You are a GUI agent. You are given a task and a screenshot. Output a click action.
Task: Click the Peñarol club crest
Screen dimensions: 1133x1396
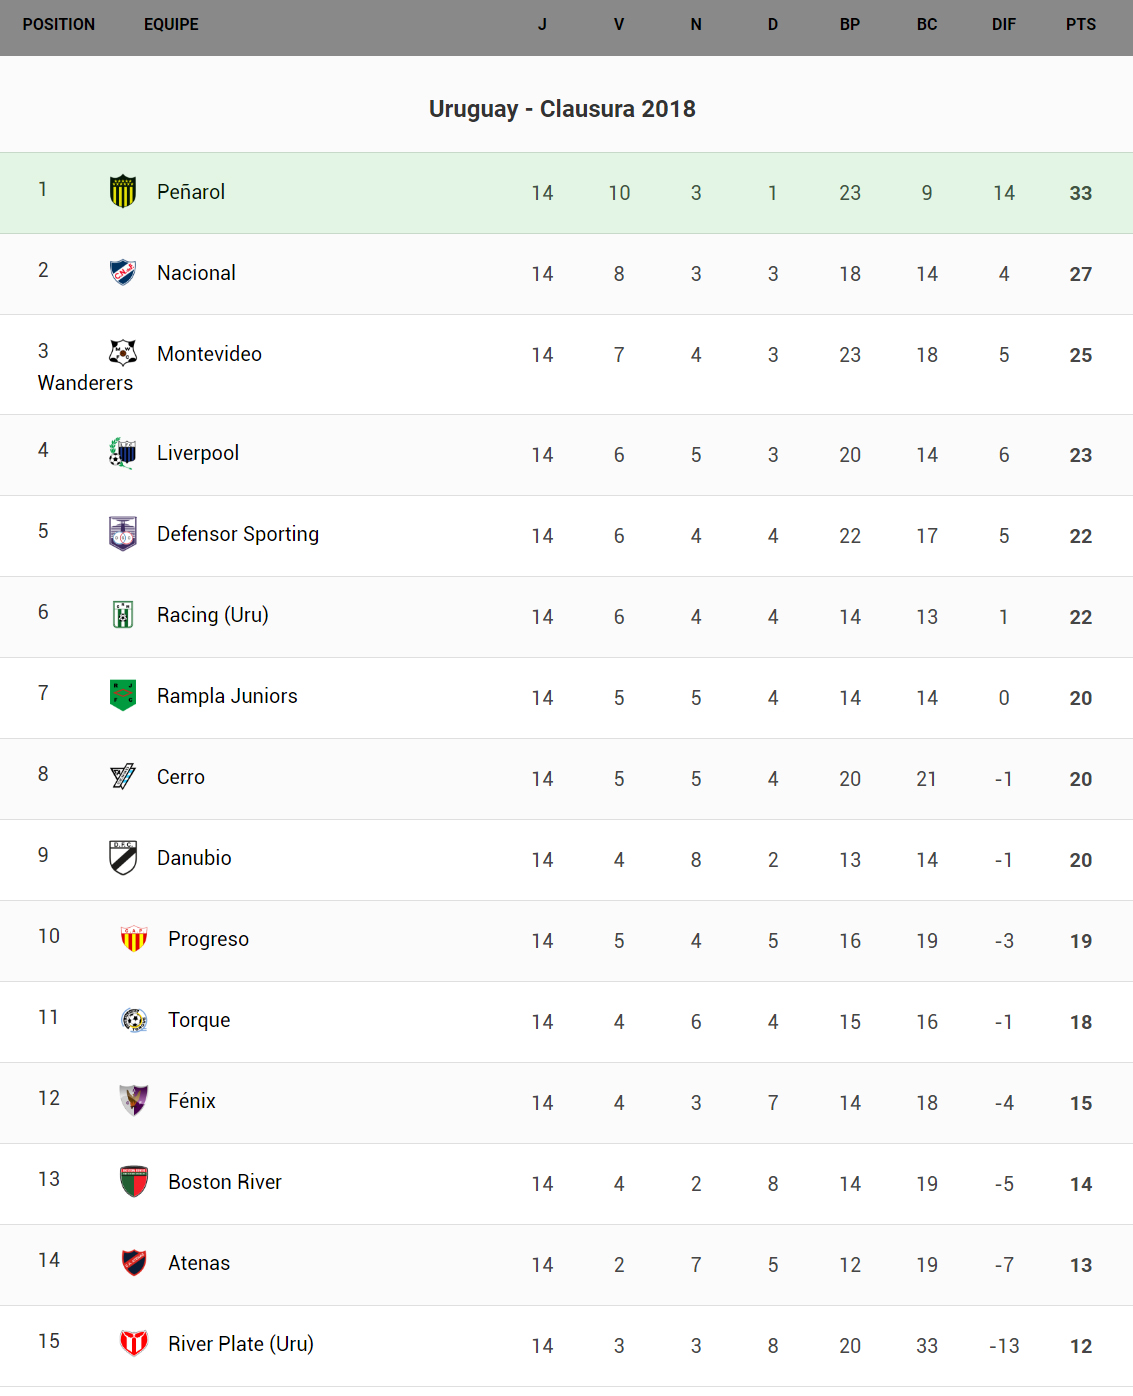pyautogui.click(x=123, y=191)
